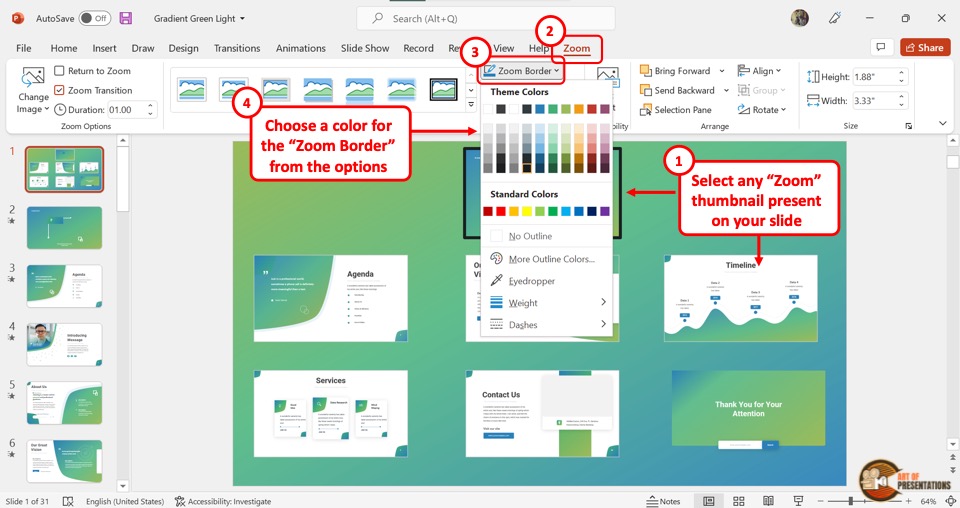Screen dimensions: 960x508
Task: Switch to the Transitions tab
Action: (237, 48)
